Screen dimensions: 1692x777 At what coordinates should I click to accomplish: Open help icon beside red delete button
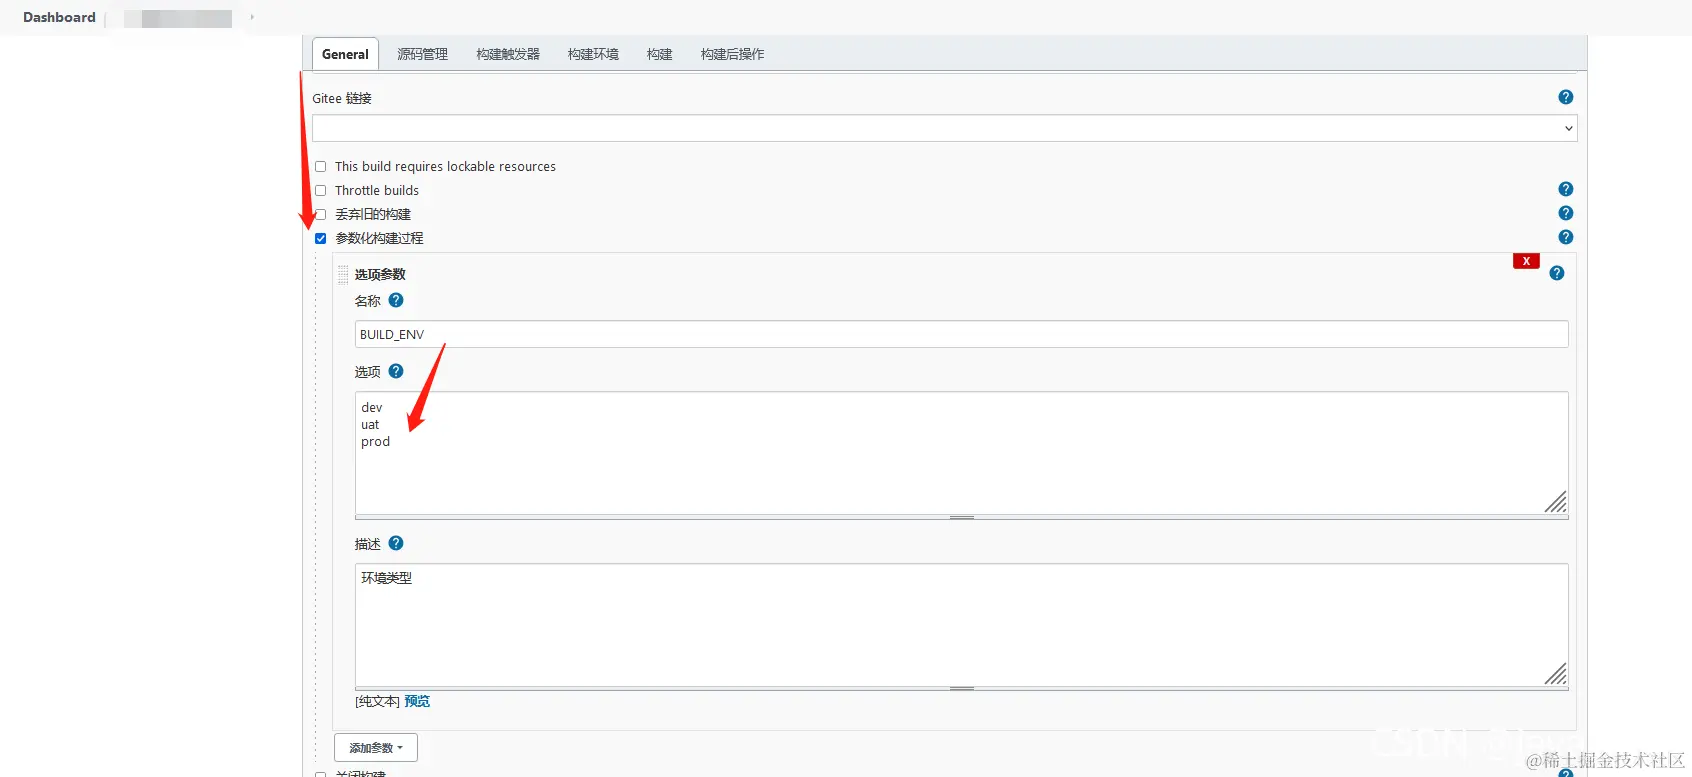[x=1557, y=273]
